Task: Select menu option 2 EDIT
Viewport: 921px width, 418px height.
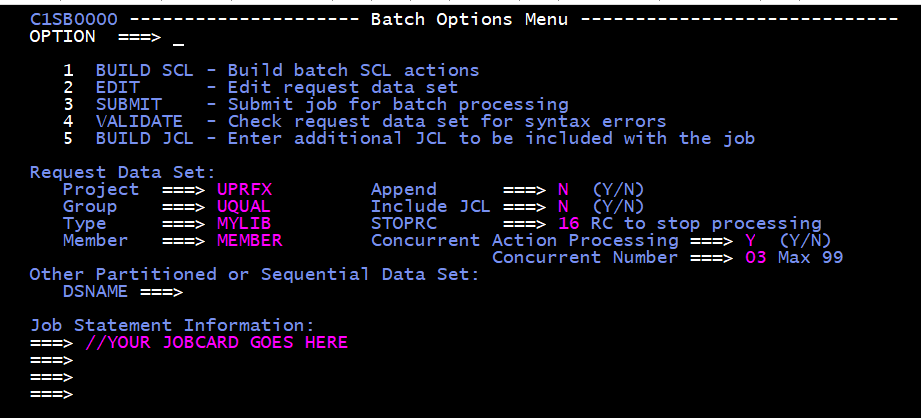Action: (117, 88)
